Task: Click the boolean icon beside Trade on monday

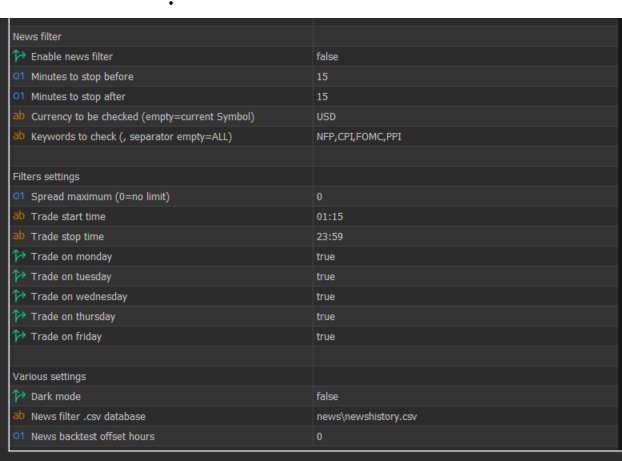Action: pos(19,256)
